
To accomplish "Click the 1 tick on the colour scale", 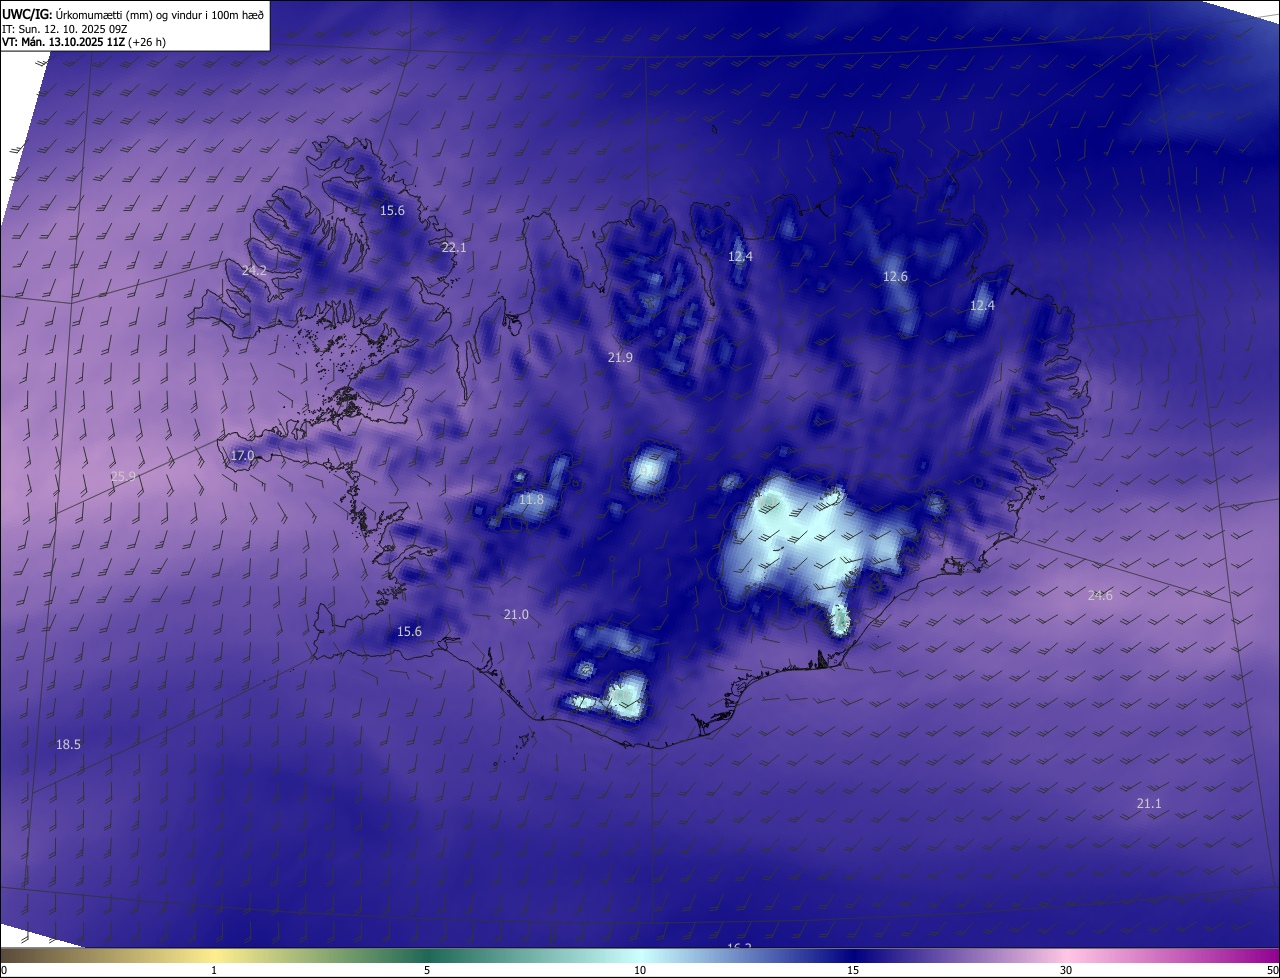I will coord(215,971).
